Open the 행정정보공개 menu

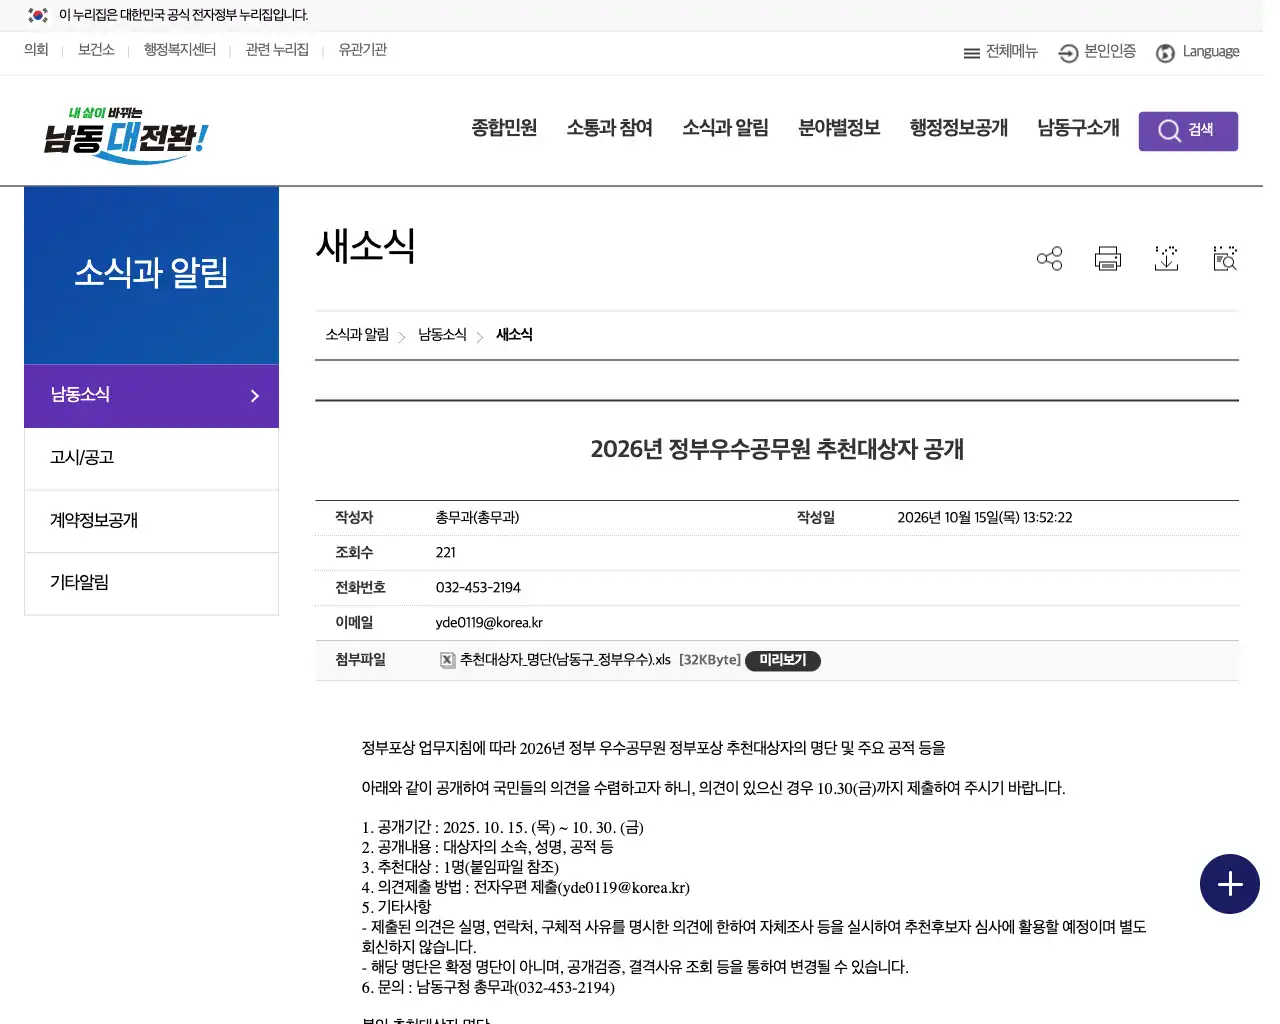(958, 128)
